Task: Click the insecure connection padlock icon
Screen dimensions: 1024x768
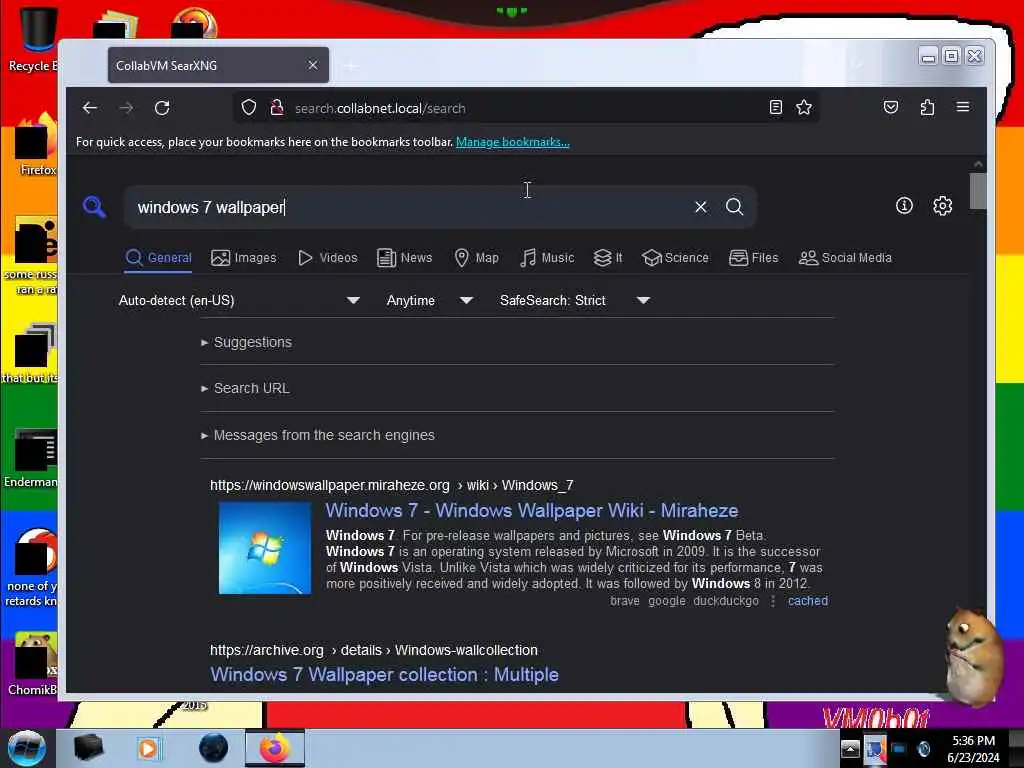Action: [x=277, y=108]
